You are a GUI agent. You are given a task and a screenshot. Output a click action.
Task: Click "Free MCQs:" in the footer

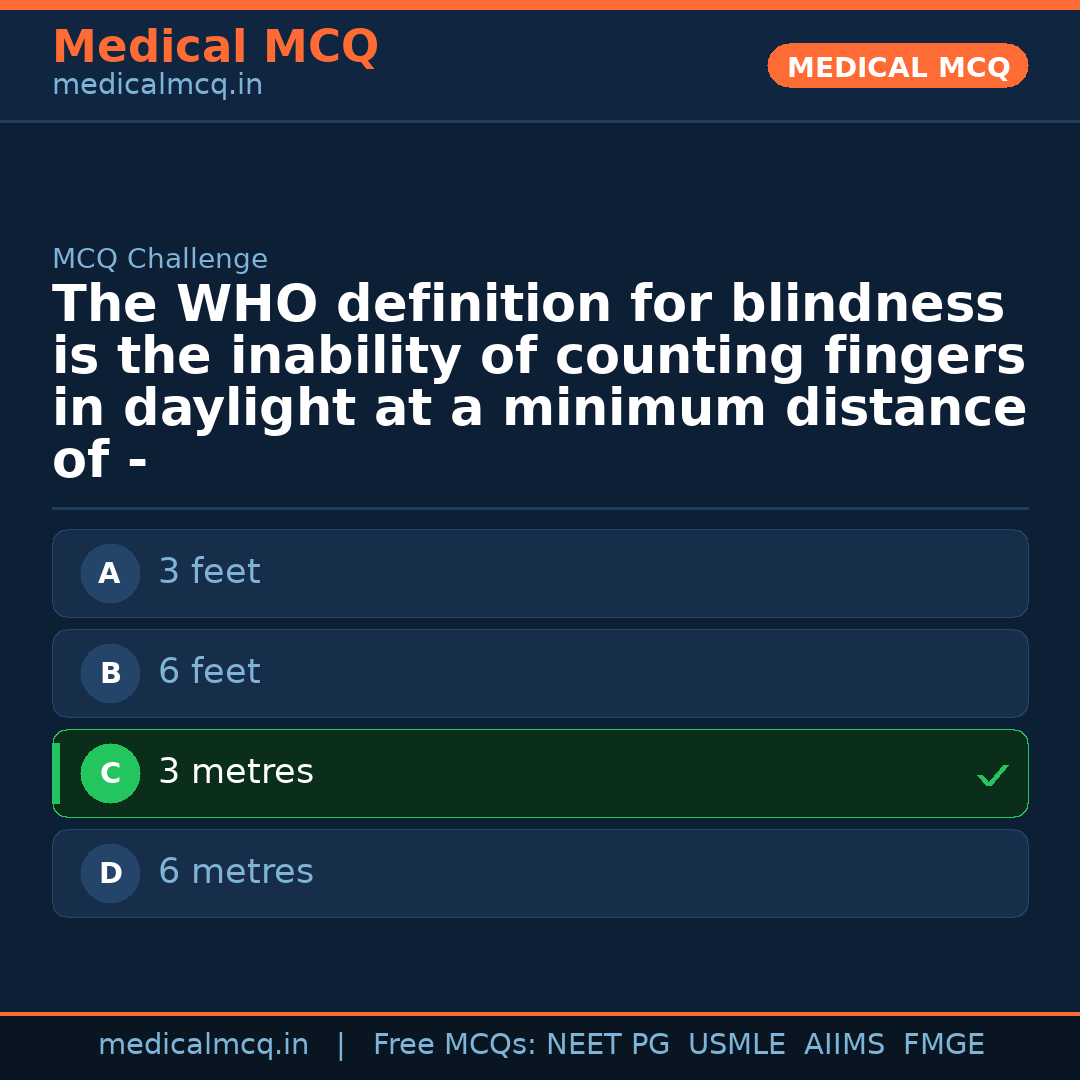[454, 1045]
